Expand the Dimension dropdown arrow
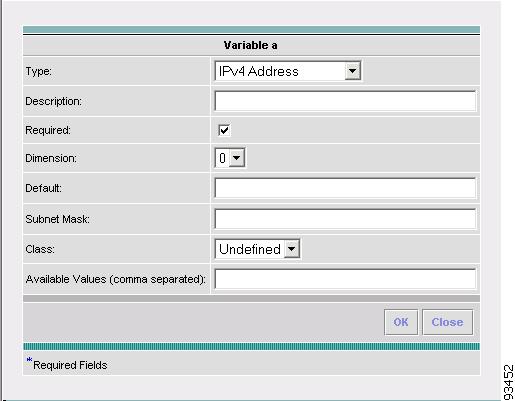Viewport: 515px width, 401px height. click(236, 158)
